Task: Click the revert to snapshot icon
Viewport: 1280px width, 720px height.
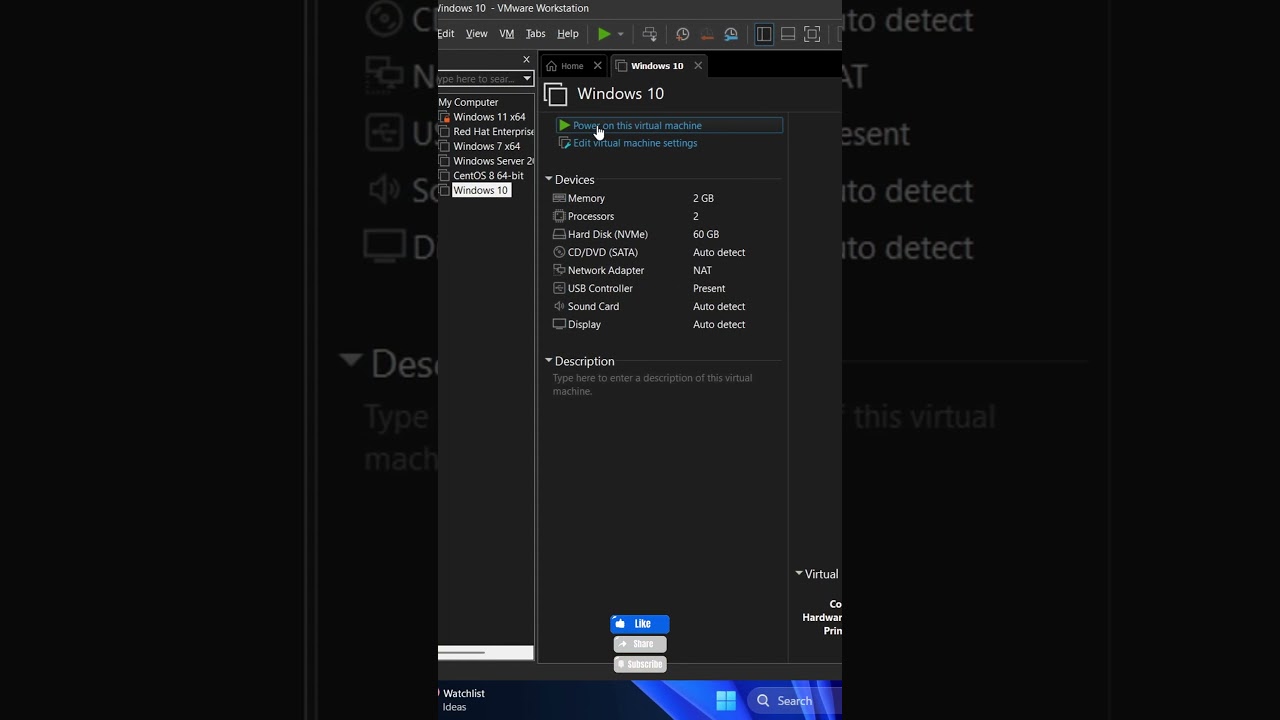Action: tap(707, 34)
